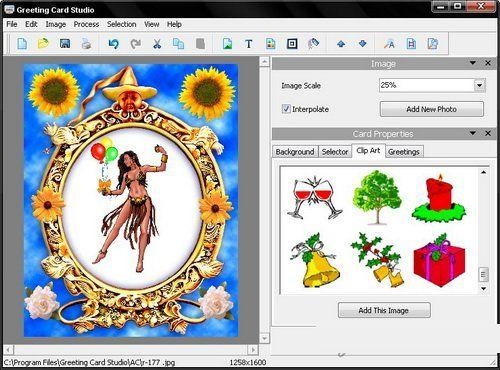Click the clip art scrollbar thumb
This screenshot has height=370, width=500.
pyautogui.click(x=483, y=275)
